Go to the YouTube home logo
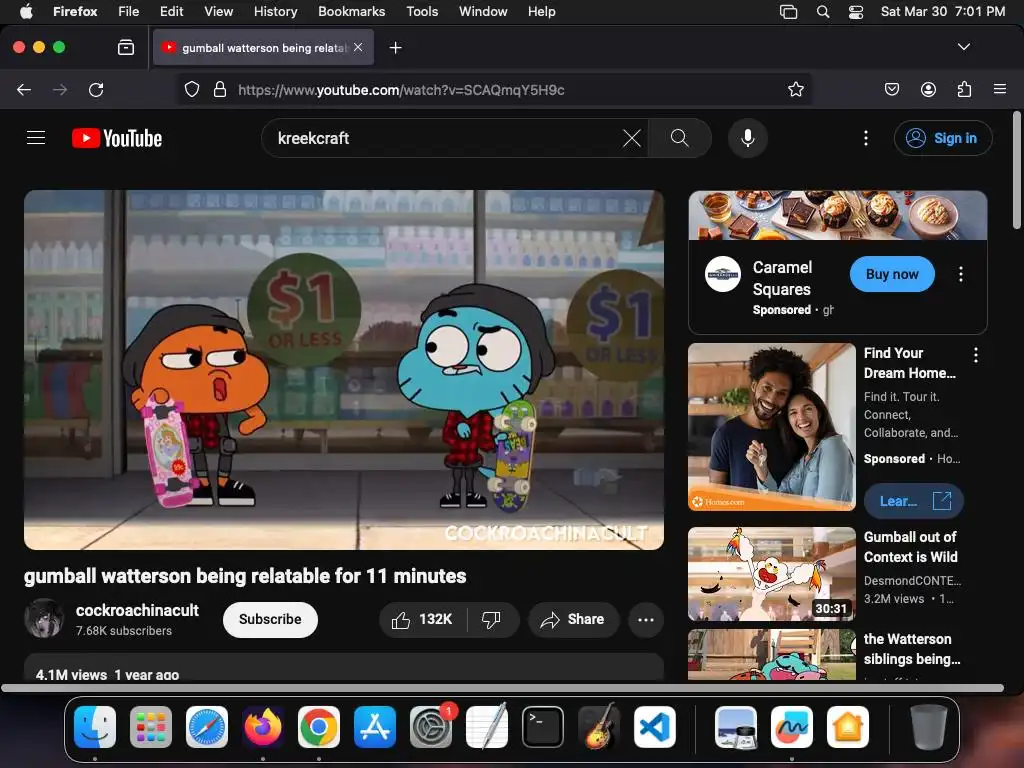 point(117,138)
